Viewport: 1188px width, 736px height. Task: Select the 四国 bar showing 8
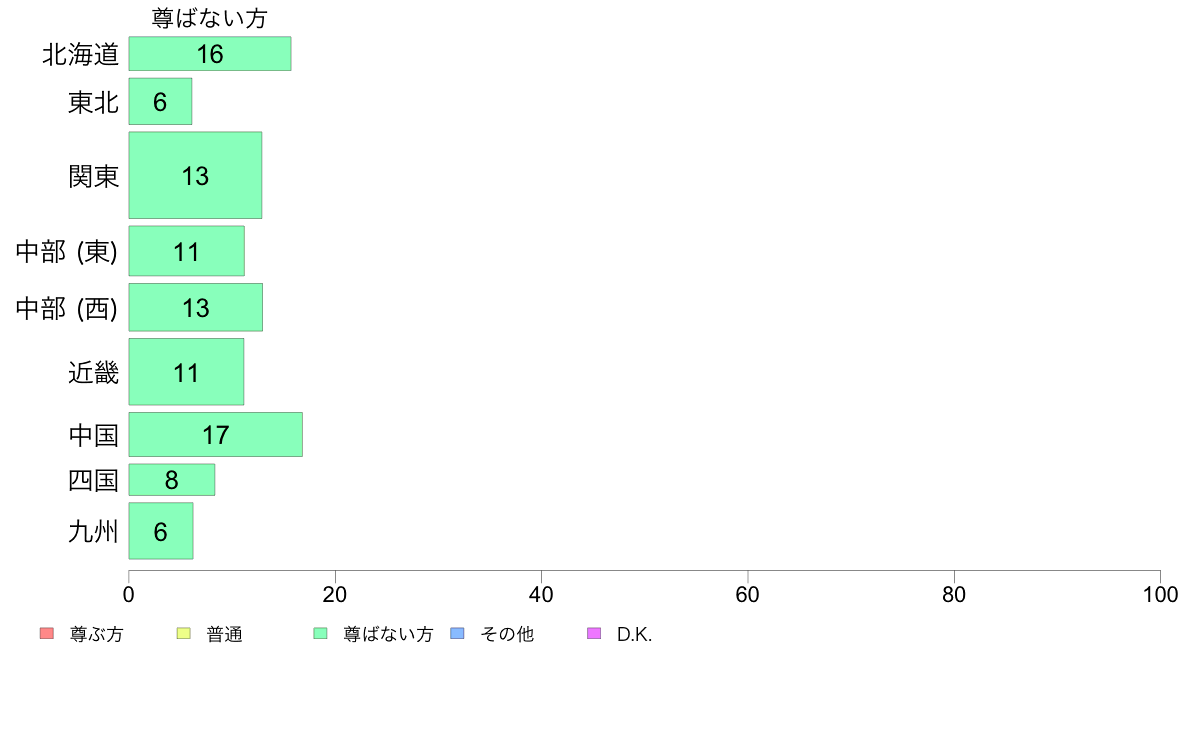[x=172, y=480]
